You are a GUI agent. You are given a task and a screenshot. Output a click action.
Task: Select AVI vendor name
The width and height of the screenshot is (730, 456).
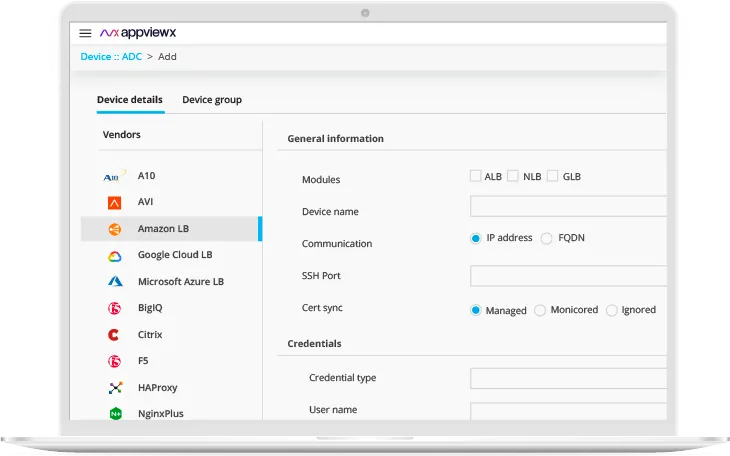pyautogui.click(x=145, y=202)
